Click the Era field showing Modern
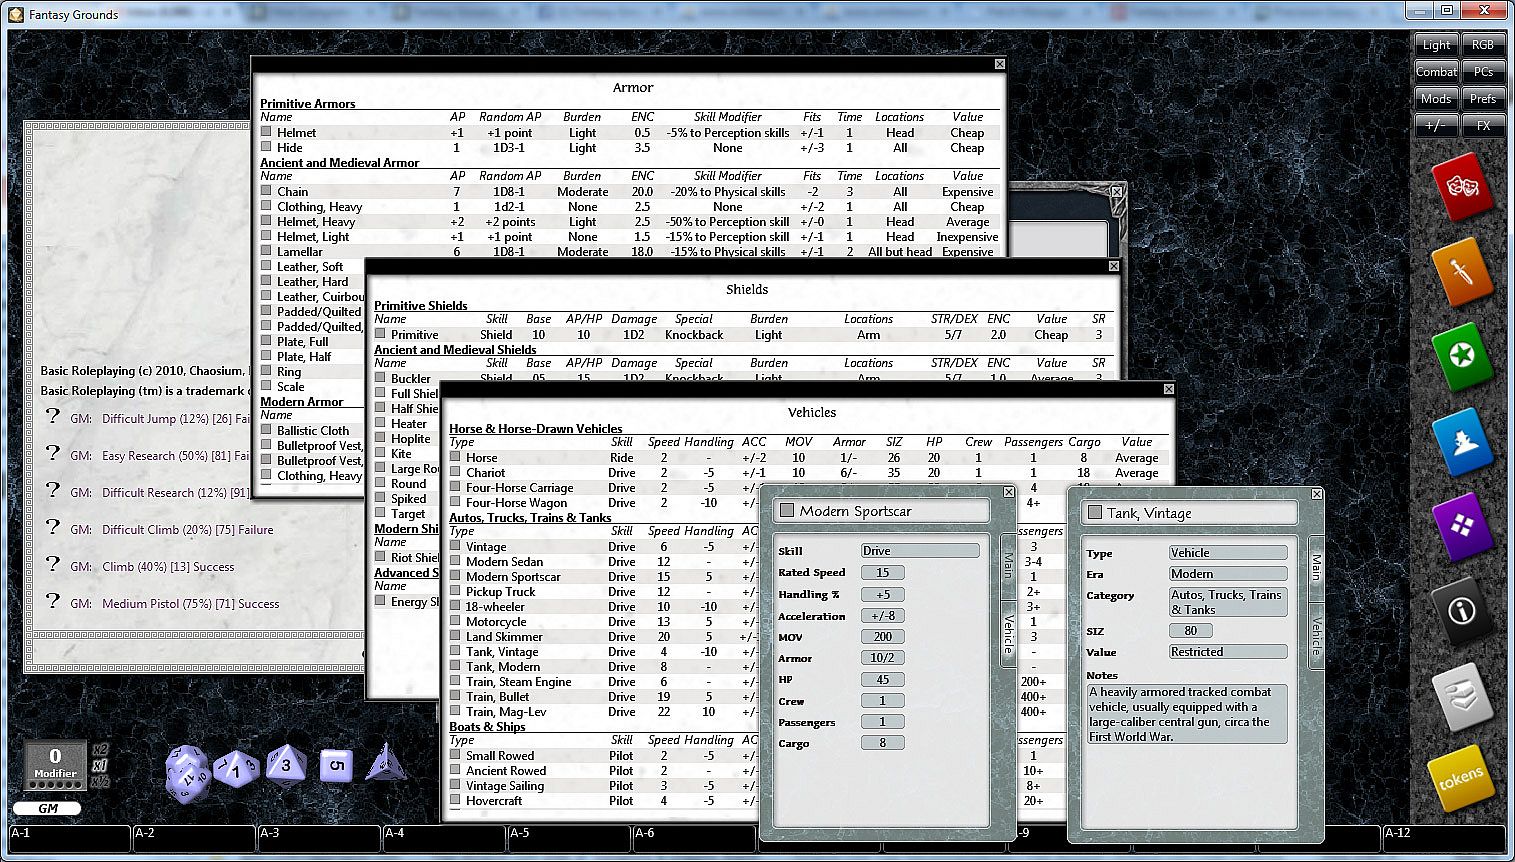Image resolution: width=1515 pixels, height=862 pixels. (1228, 574)
